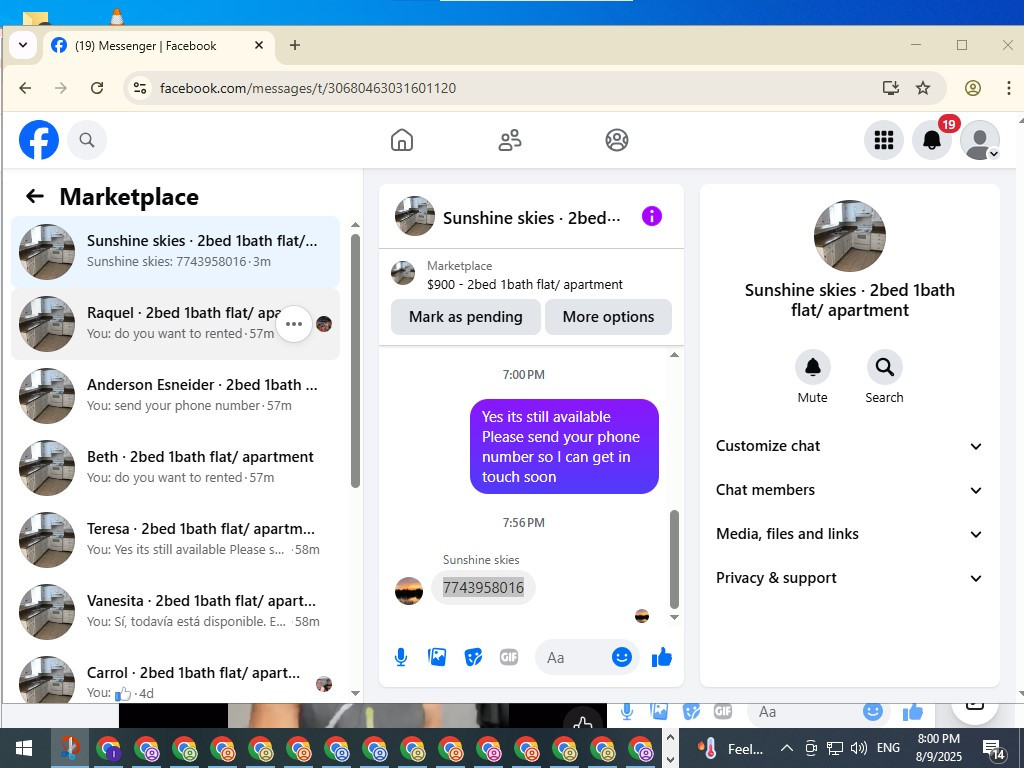Screen dimensions: 1024x768
Task: Open the Friends icon in top navigation
Action: [509, 140]
